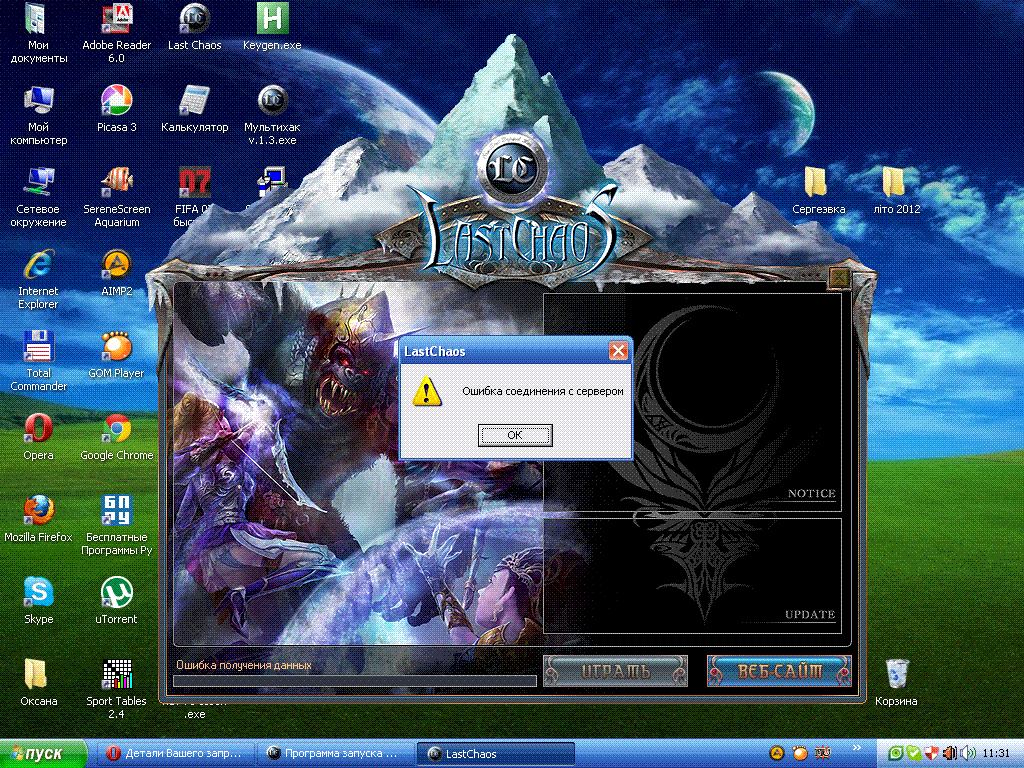Select Бесплатные Программы Ру shortcut
The height and width of the screenshot is (768, 1024).
pyautogui.click(x=116, y=525)
